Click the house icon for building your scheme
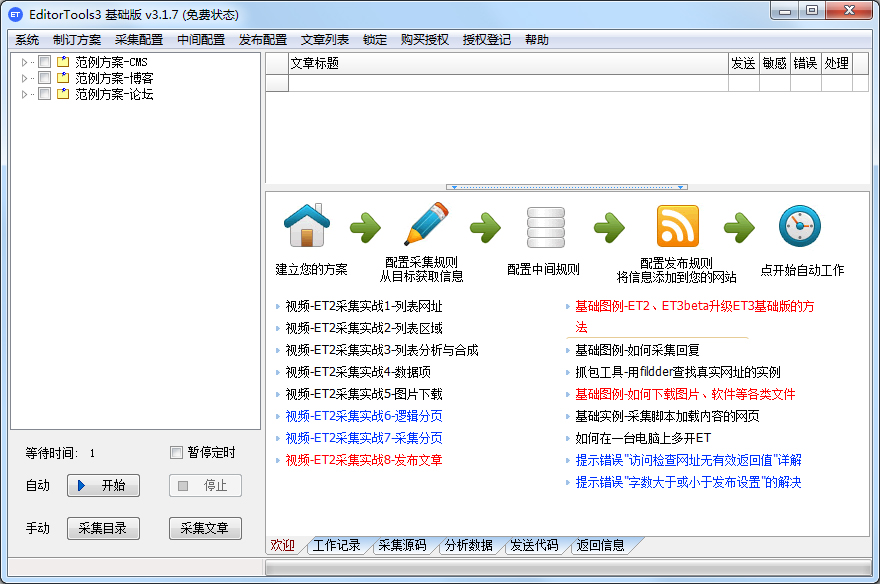This screenshot has width=880, height=584. click(x=307, y=226)
